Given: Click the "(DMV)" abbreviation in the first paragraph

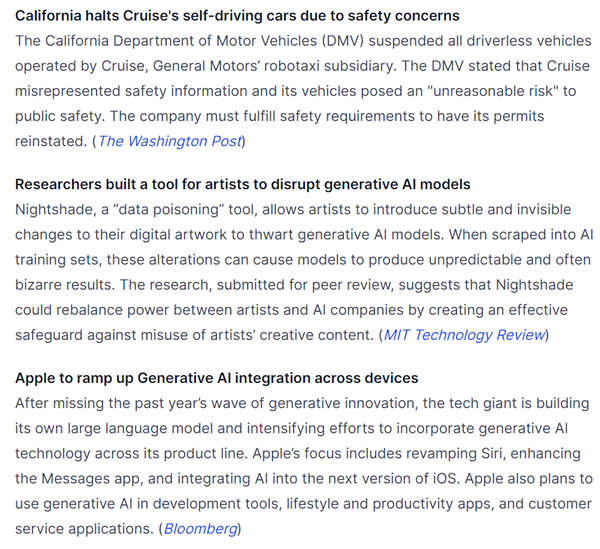Looking at the screenshot, I should pos(342,41).
